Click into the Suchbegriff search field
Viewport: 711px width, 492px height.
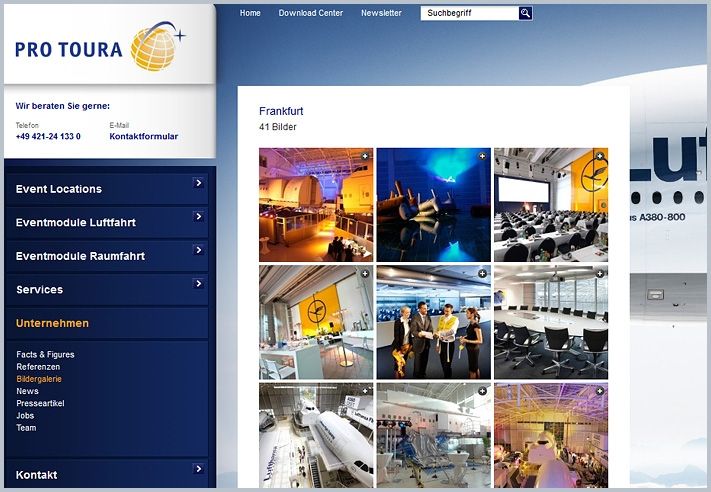coord(468,13)
